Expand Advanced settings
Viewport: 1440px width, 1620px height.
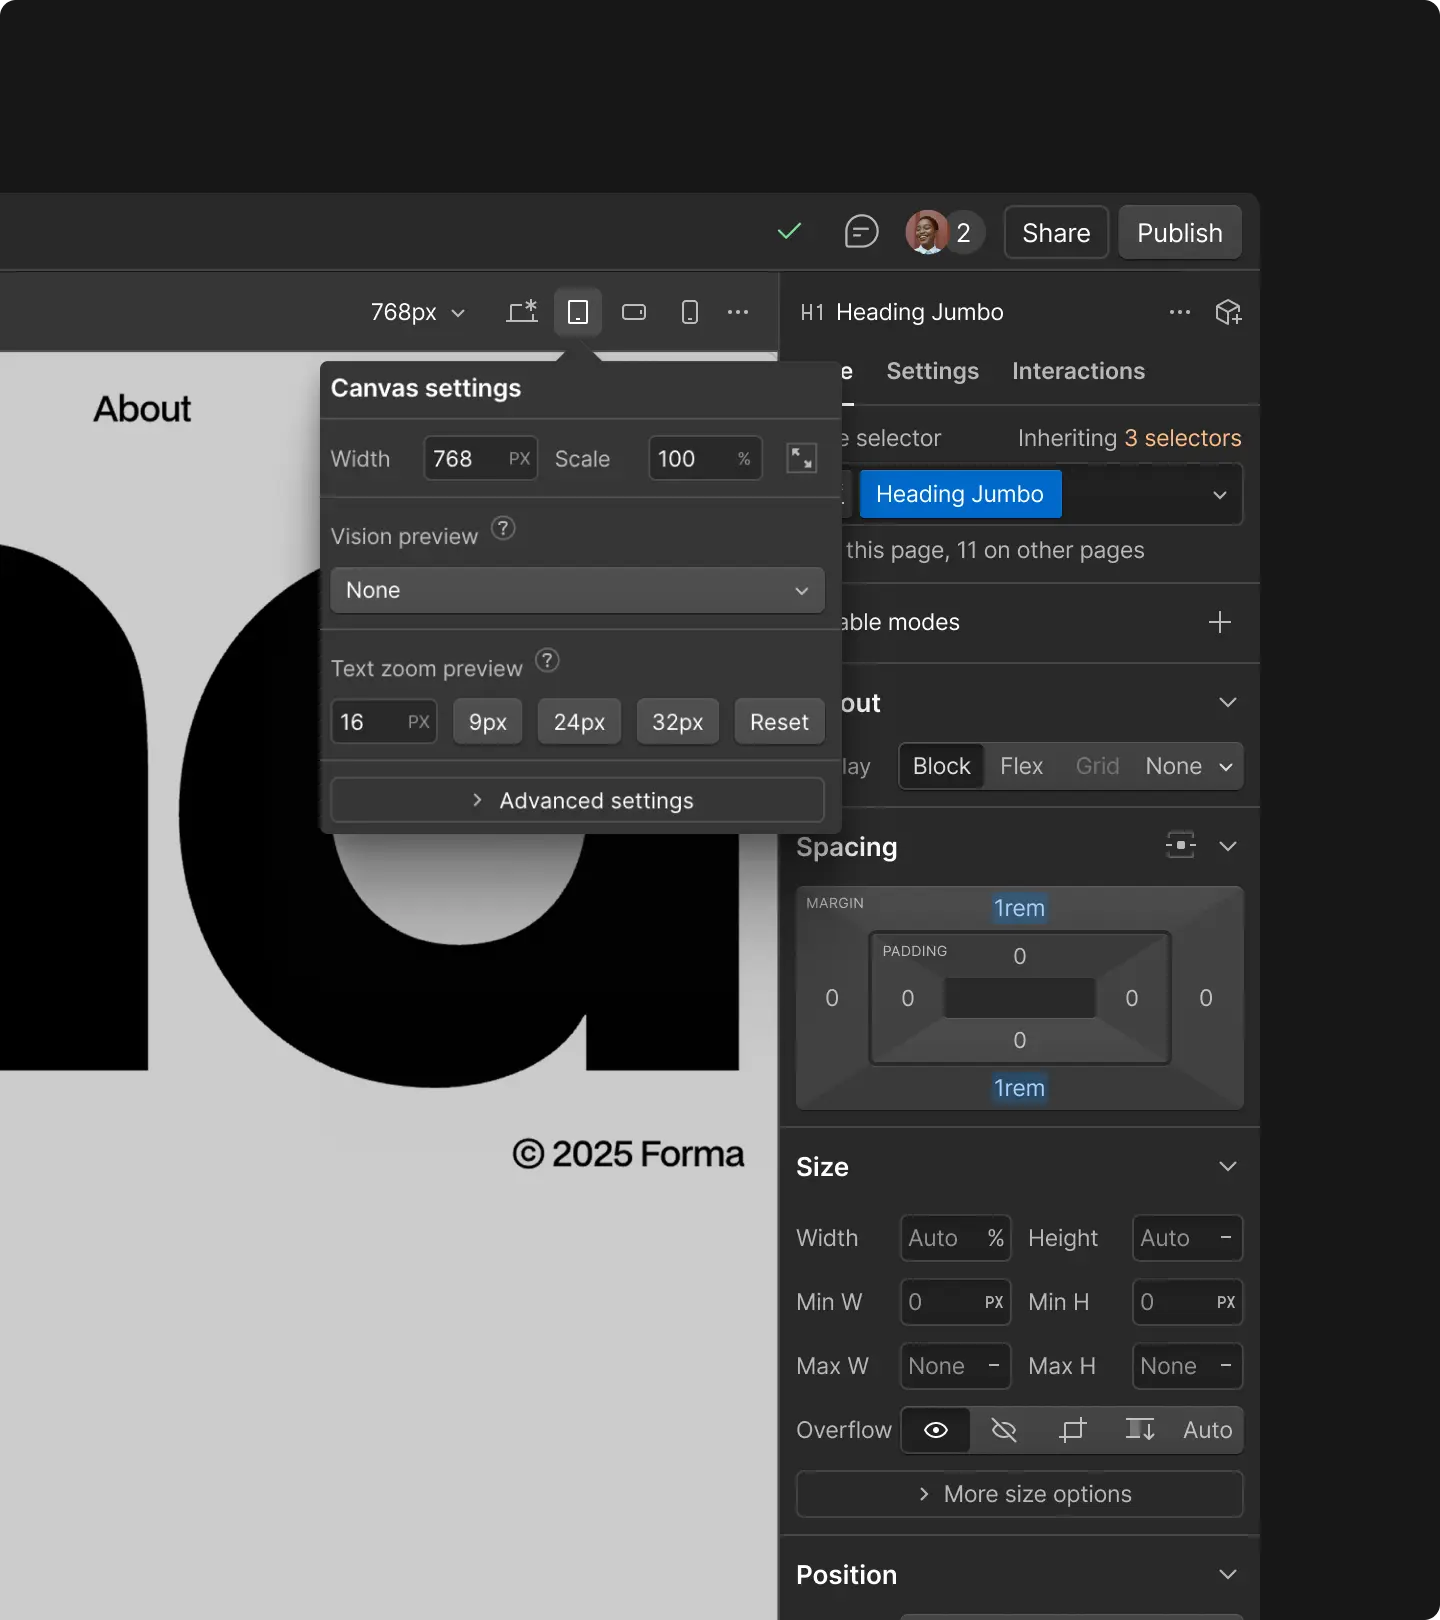coord(577,801)
